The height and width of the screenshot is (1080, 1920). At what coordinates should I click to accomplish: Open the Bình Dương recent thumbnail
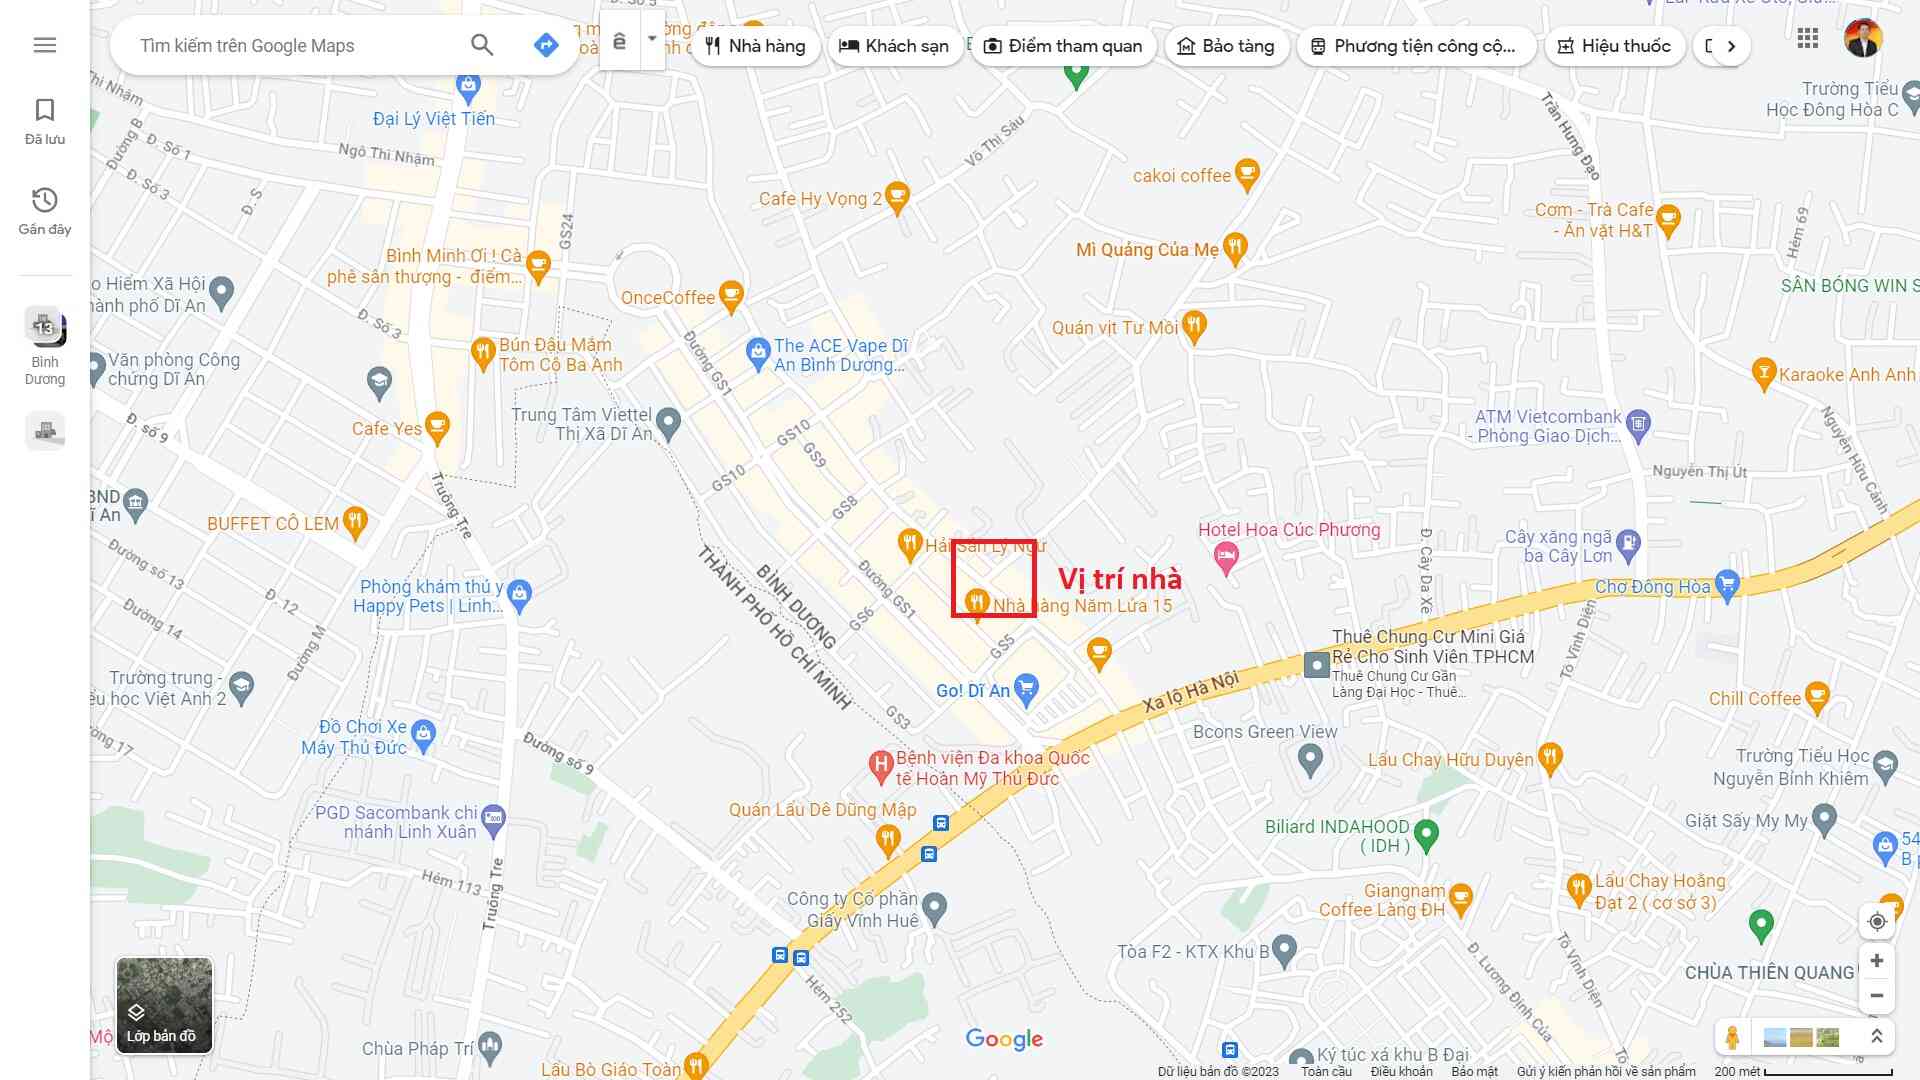click(x=45, y=346)
